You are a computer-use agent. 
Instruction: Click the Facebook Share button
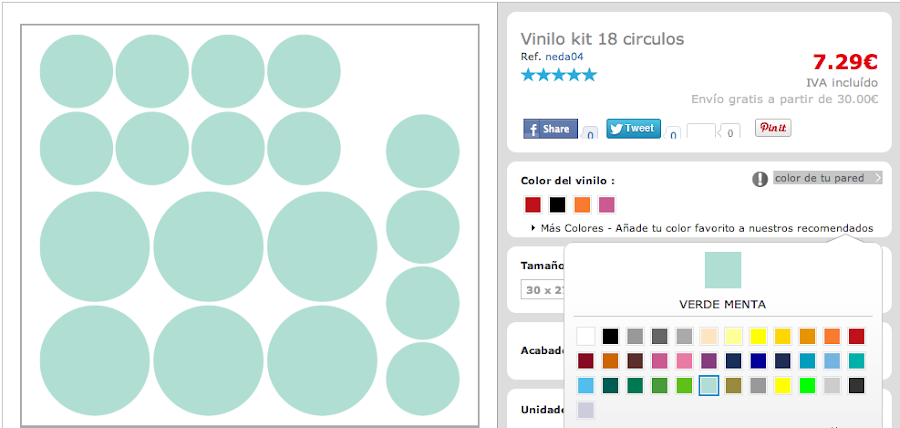point(550,129)
